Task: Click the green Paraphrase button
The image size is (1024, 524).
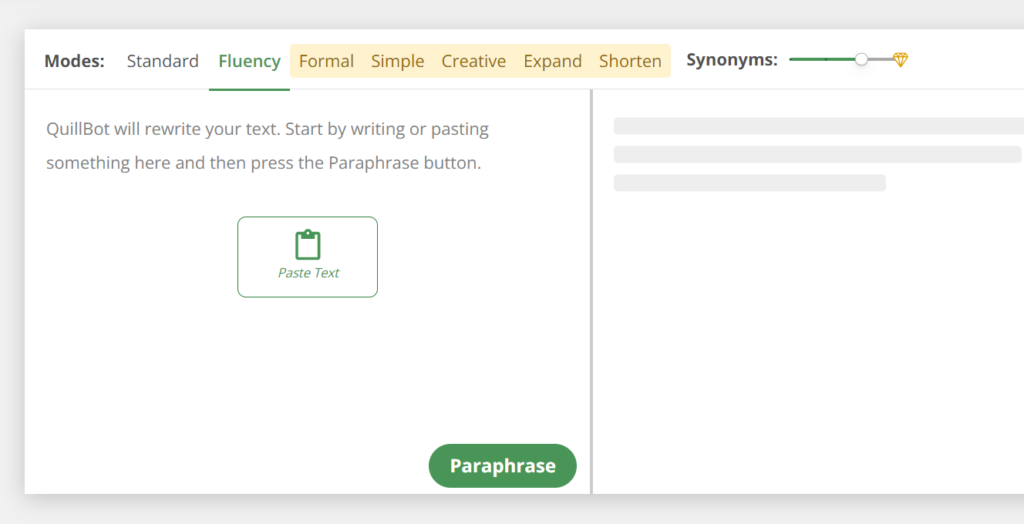Action: pos(502,466)
